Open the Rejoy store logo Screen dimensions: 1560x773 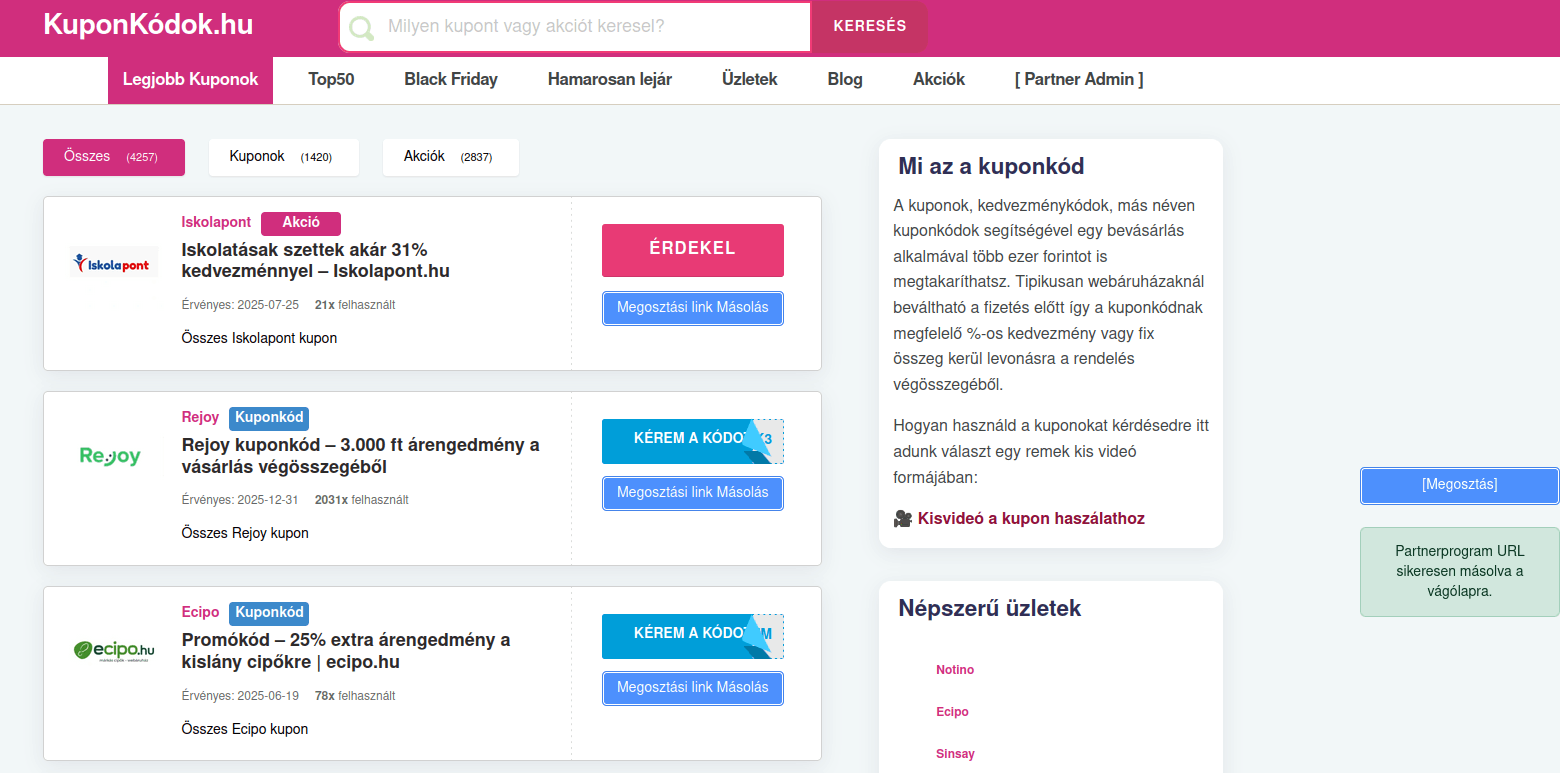tap(110, 457)
